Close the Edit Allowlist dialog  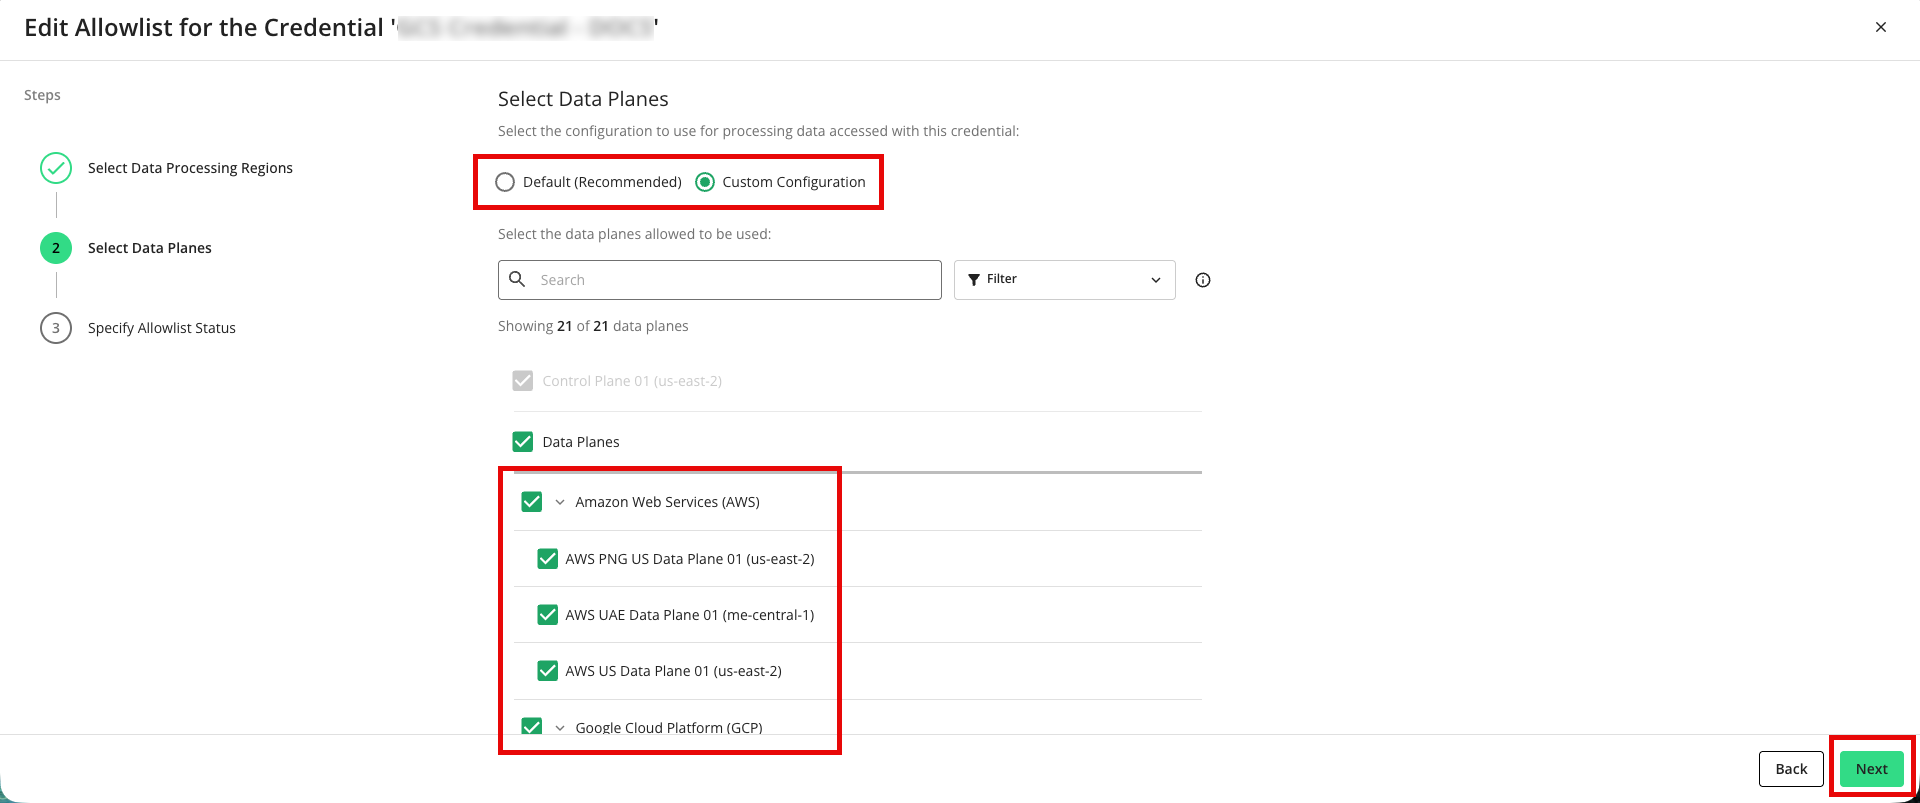[1880, 27]
